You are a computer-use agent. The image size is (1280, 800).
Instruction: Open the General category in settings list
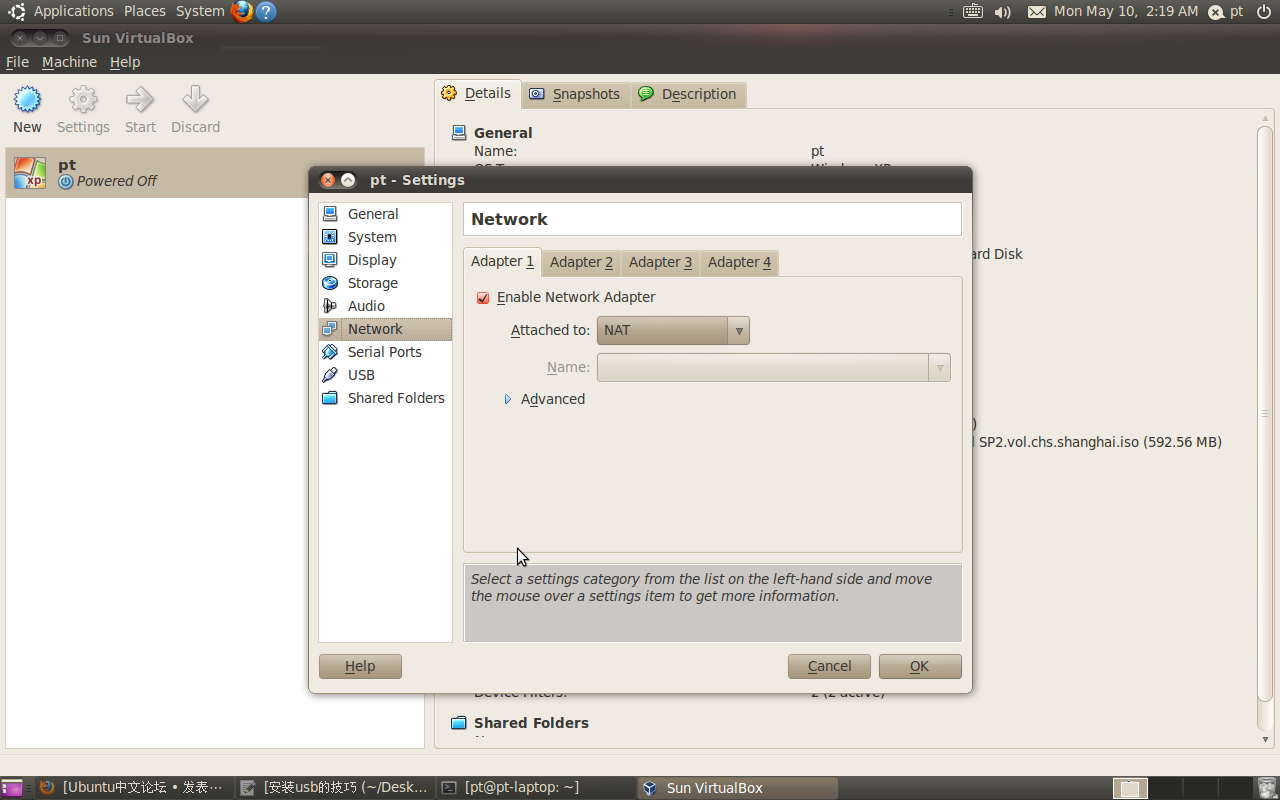coord(385,214)
